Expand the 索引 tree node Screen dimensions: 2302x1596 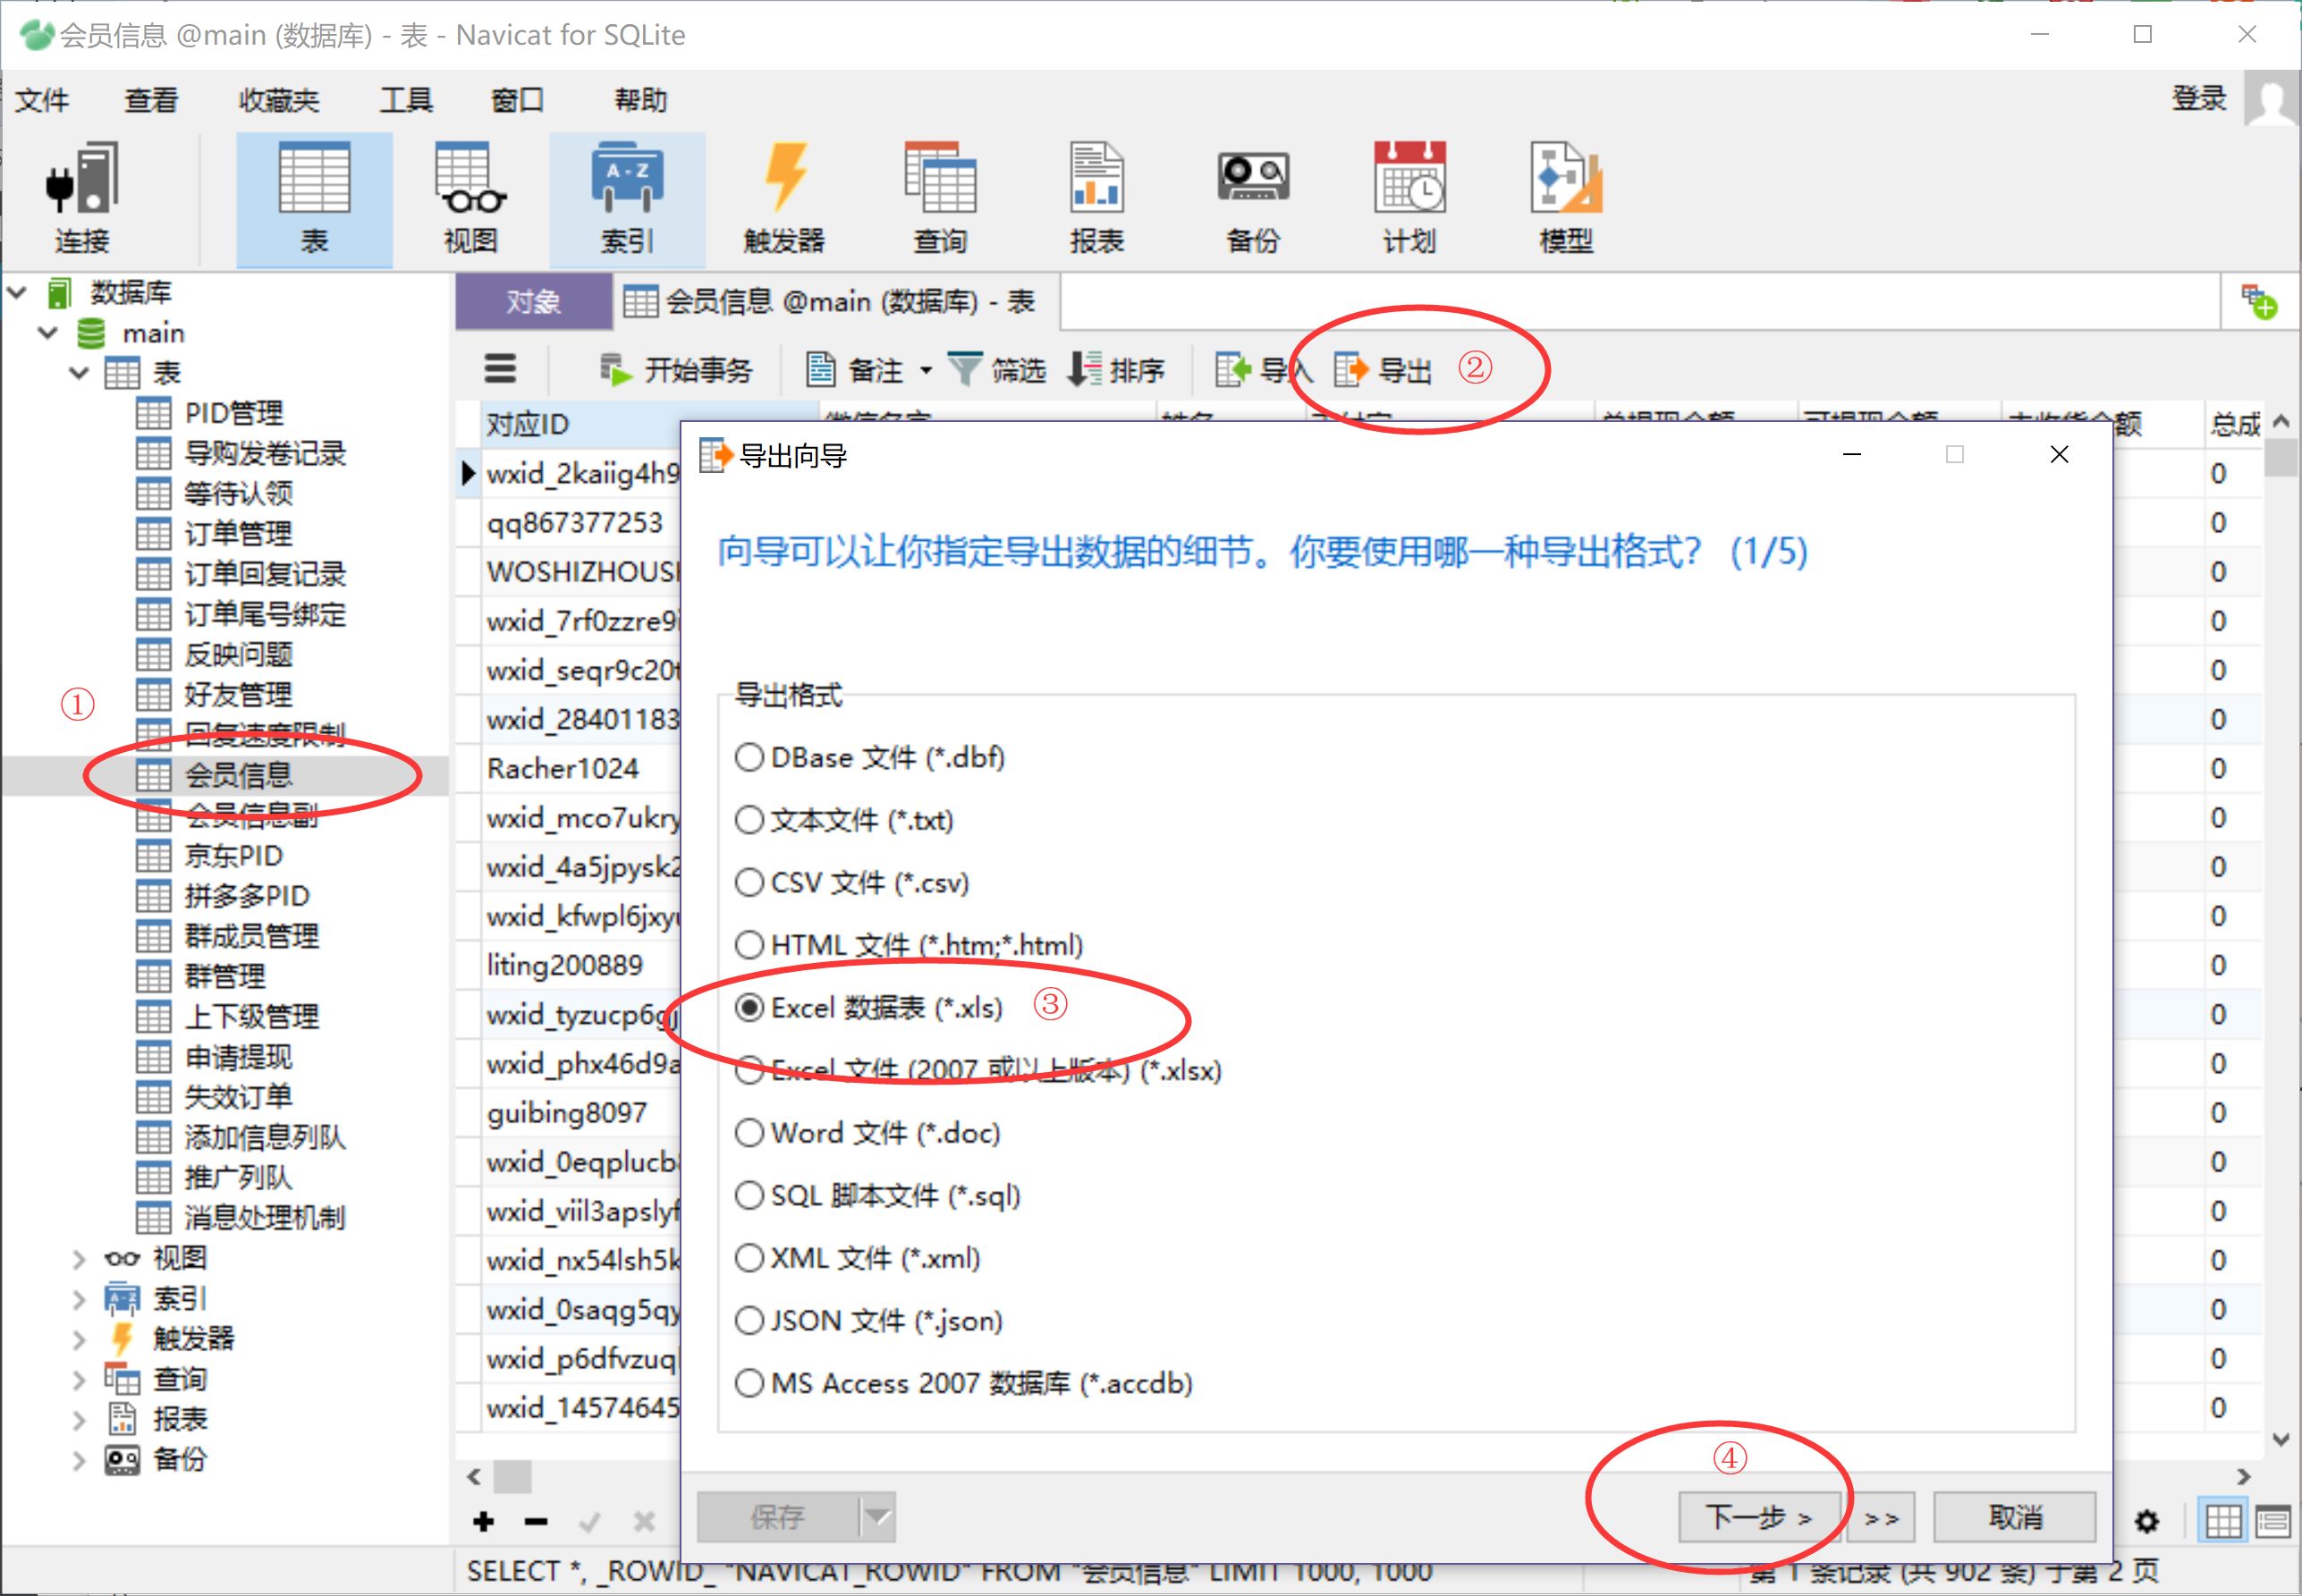[x=79, y=1299]
